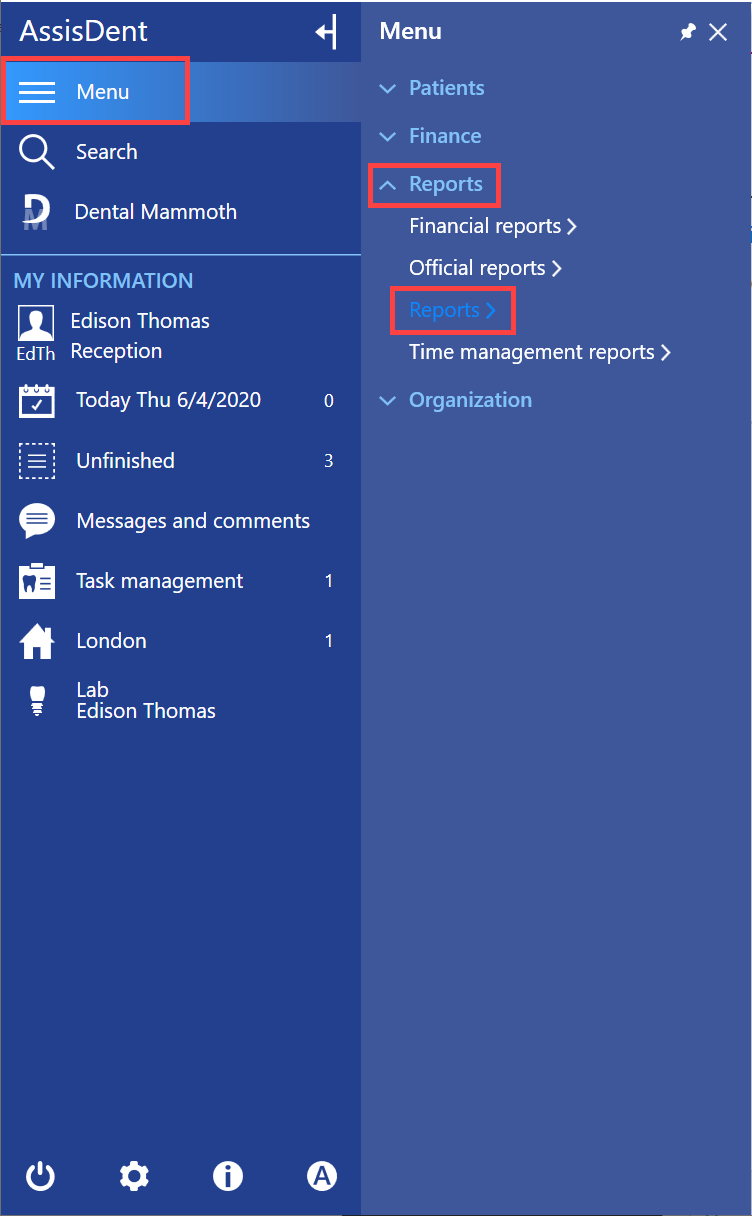Click the Dental Mammoth logo icon
752x1218 pixels.
click(x=37, y=212)
